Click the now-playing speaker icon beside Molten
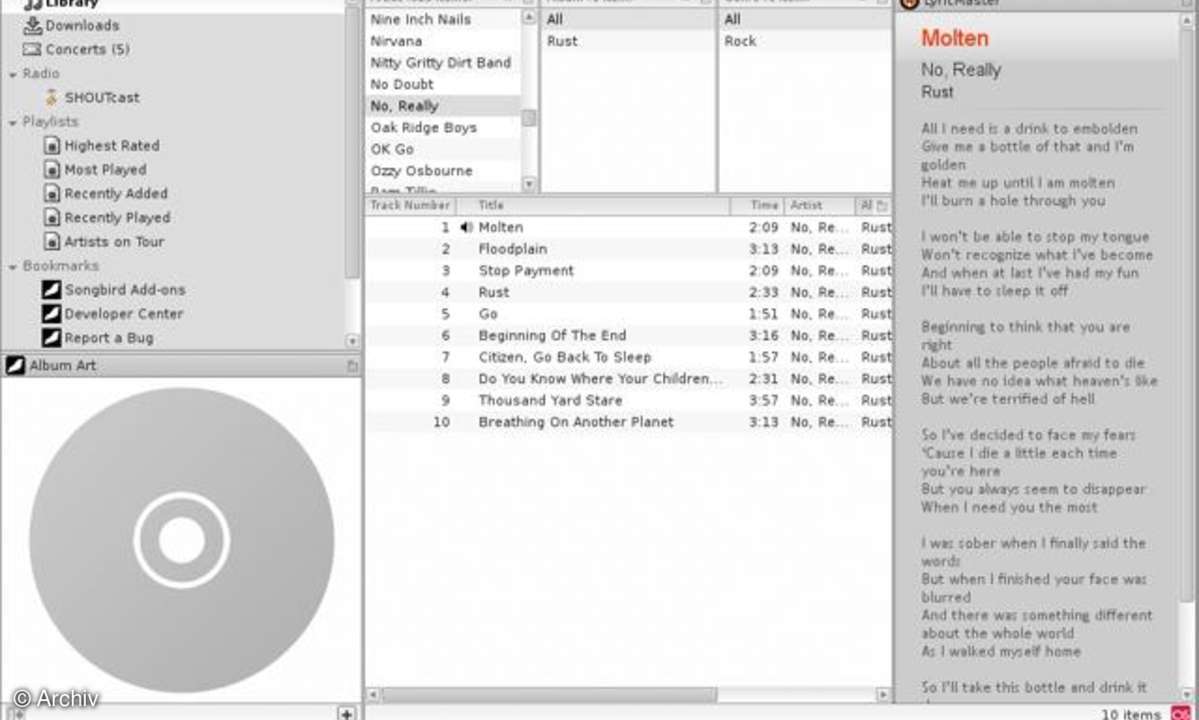Viewport: 1199px width, 720px height. coord(466,227)
